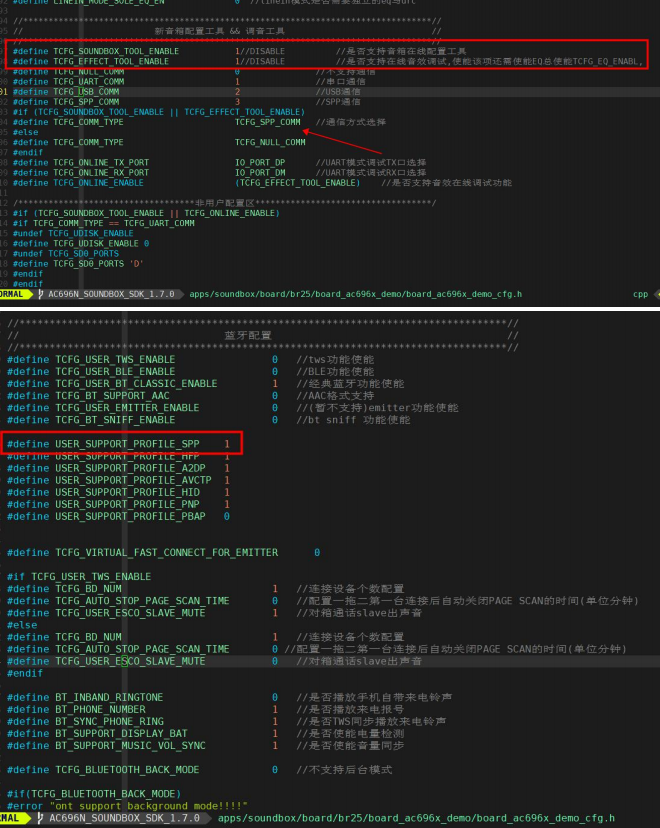Click the #if TCFG_USER_TWS_ENABLE directive
The width and height of the screenshot is (660, 828).
[79, 577]
